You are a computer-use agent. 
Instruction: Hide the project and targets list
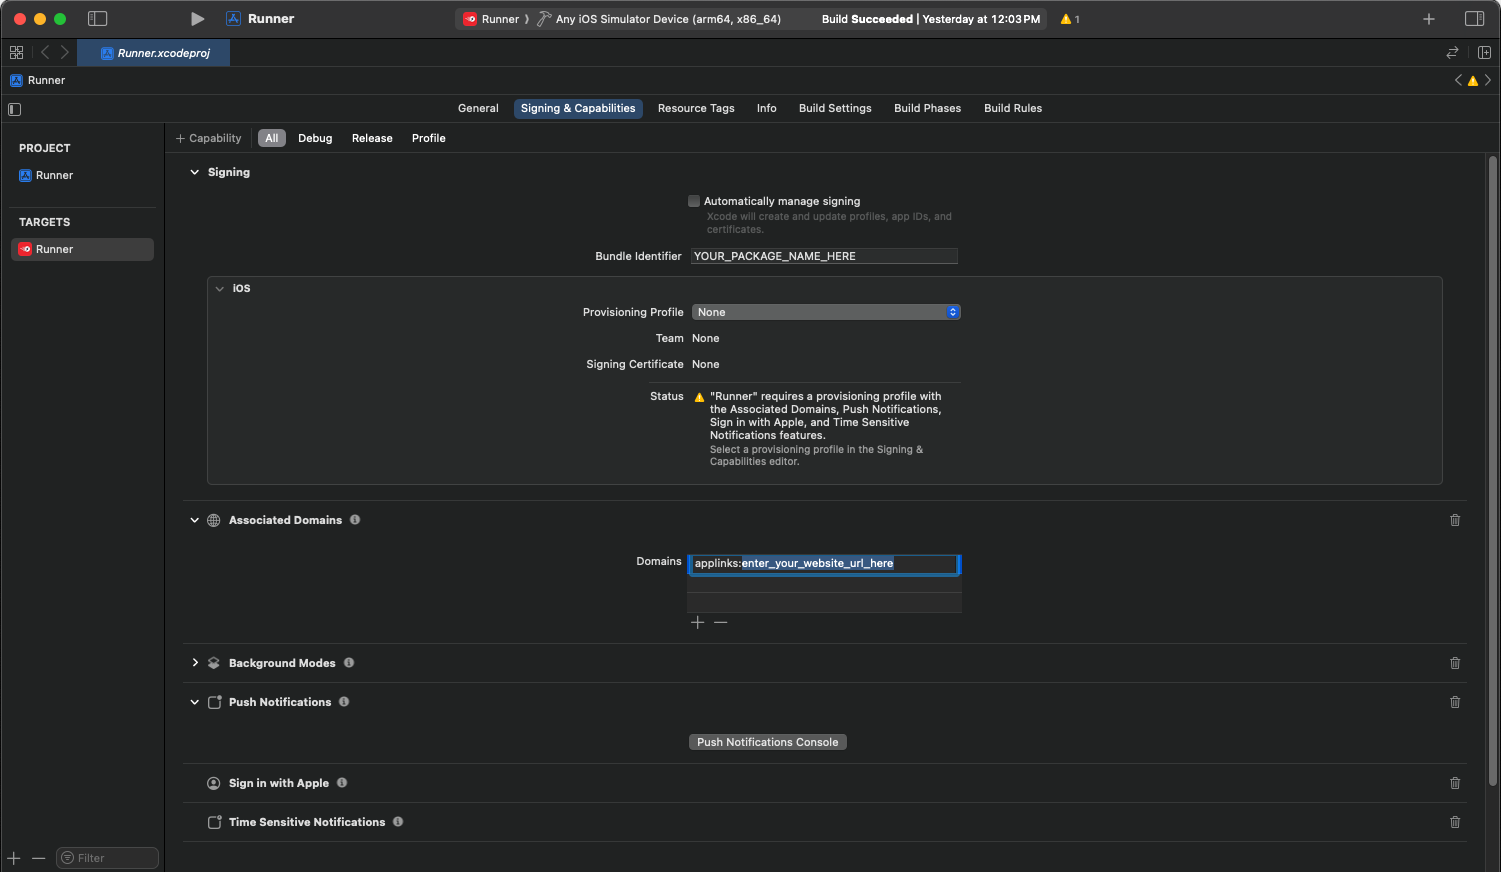pos(14,109)
